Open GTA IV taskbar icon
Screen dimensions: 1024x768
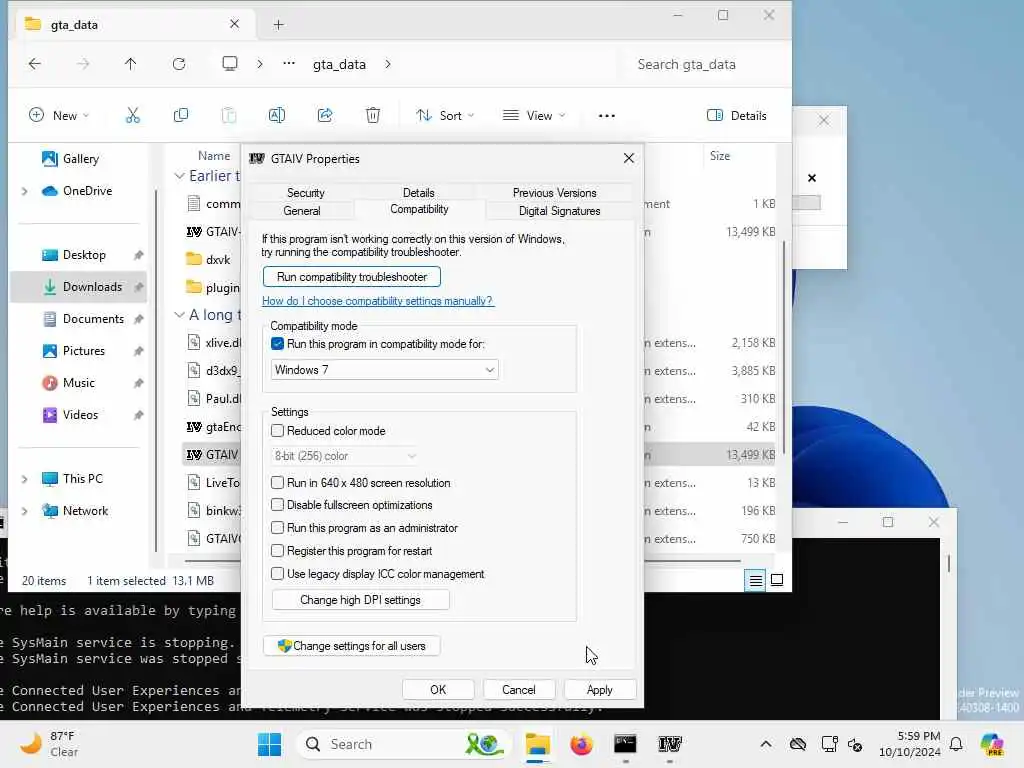[669, 744]
